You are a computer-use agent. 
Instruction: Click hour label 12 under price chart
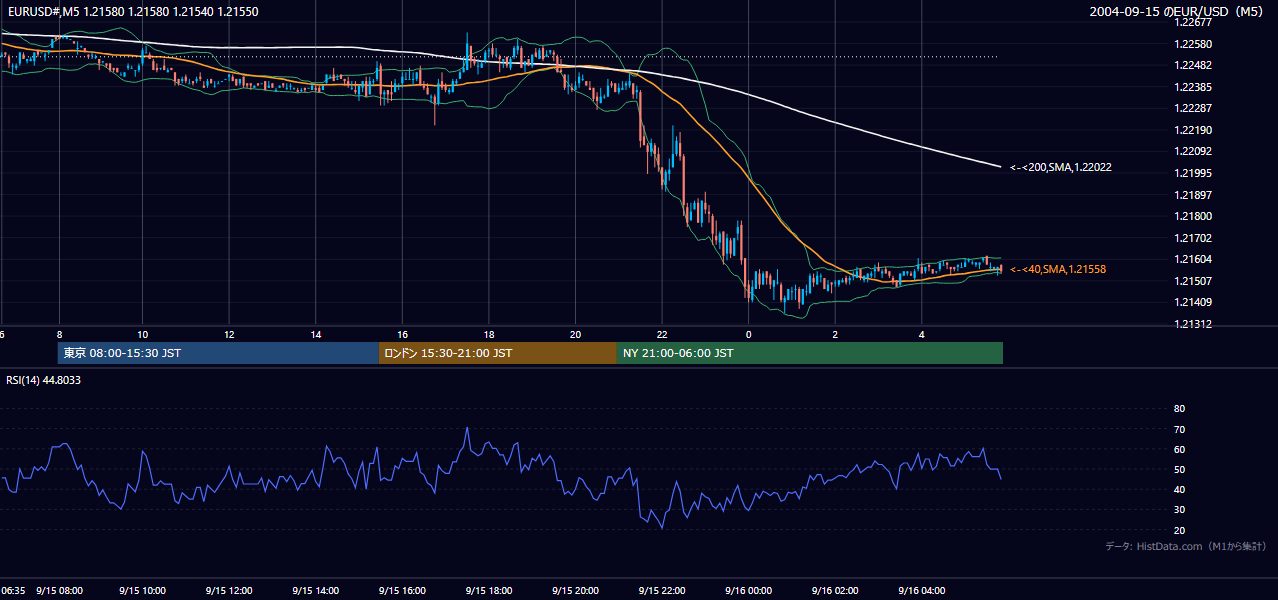point(229,334)
